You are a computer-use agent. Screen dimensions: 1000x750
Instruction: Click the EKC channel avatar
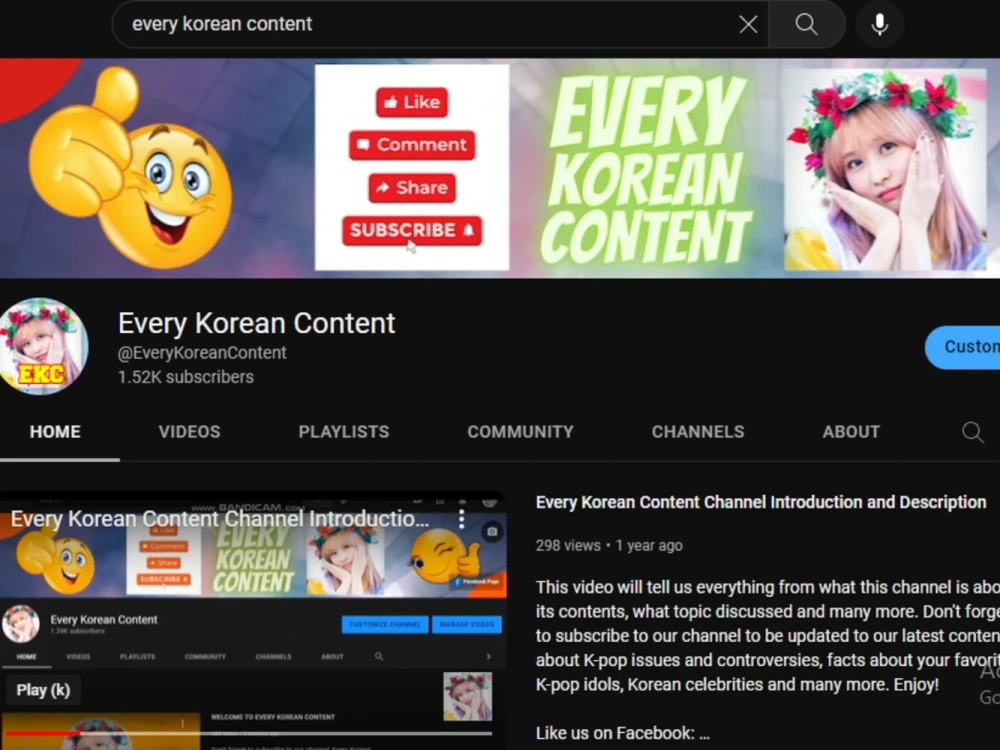click(x=42, y=346)
